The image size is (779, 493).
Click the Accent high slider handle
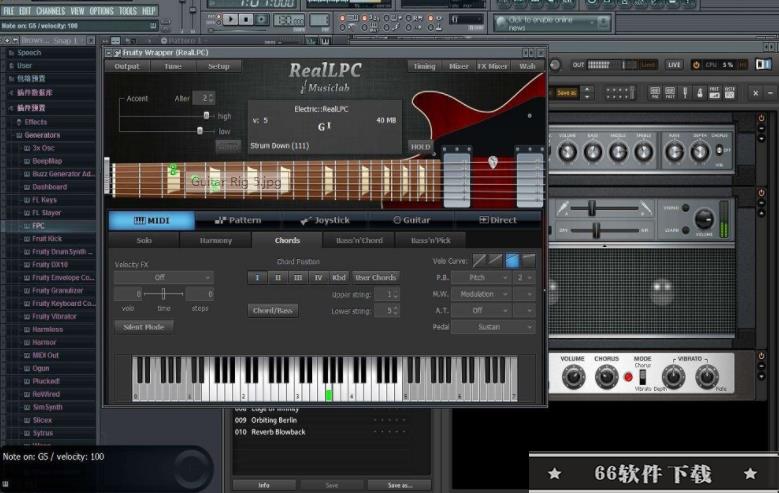[207, 116]
